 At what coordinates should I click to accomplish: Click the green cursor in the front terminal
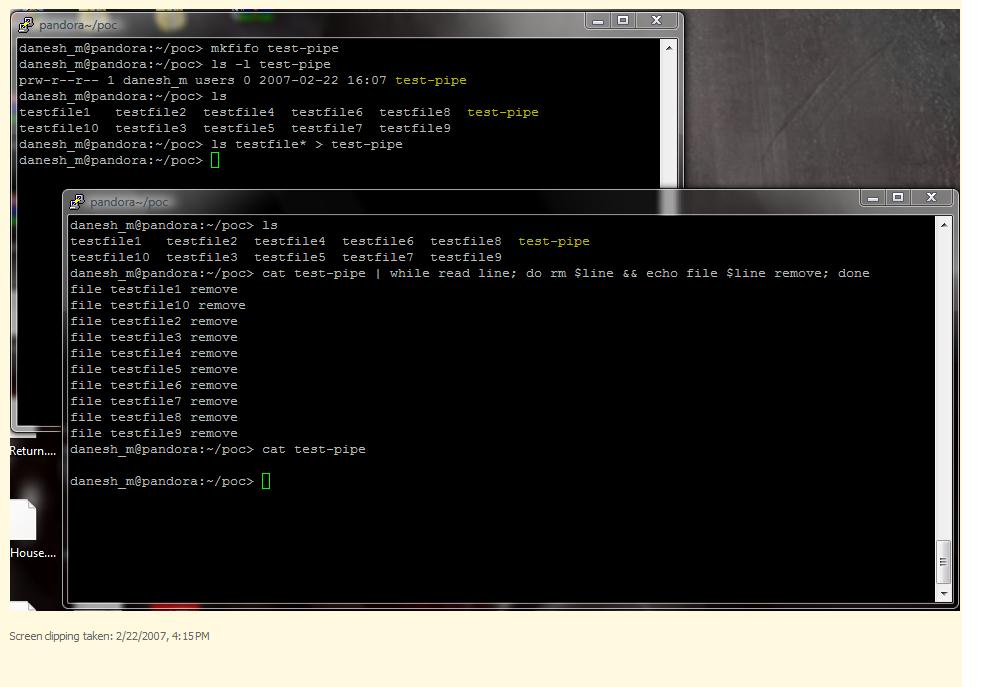266,481
